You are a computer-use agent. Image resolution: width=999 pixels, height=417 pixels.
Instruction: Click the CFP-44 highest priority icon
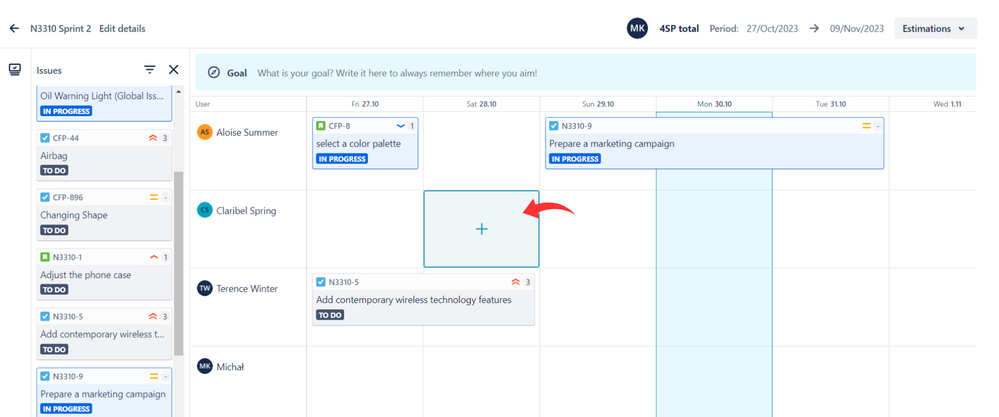tap(153, 138)
